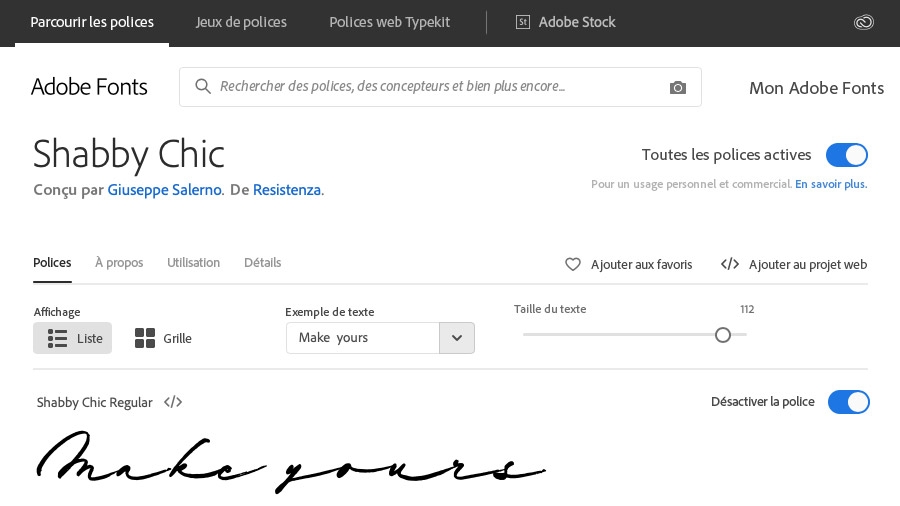Viewport: 900px width, 506px height.
Task: Click in the font search input field
Action: tap(440, 87)
